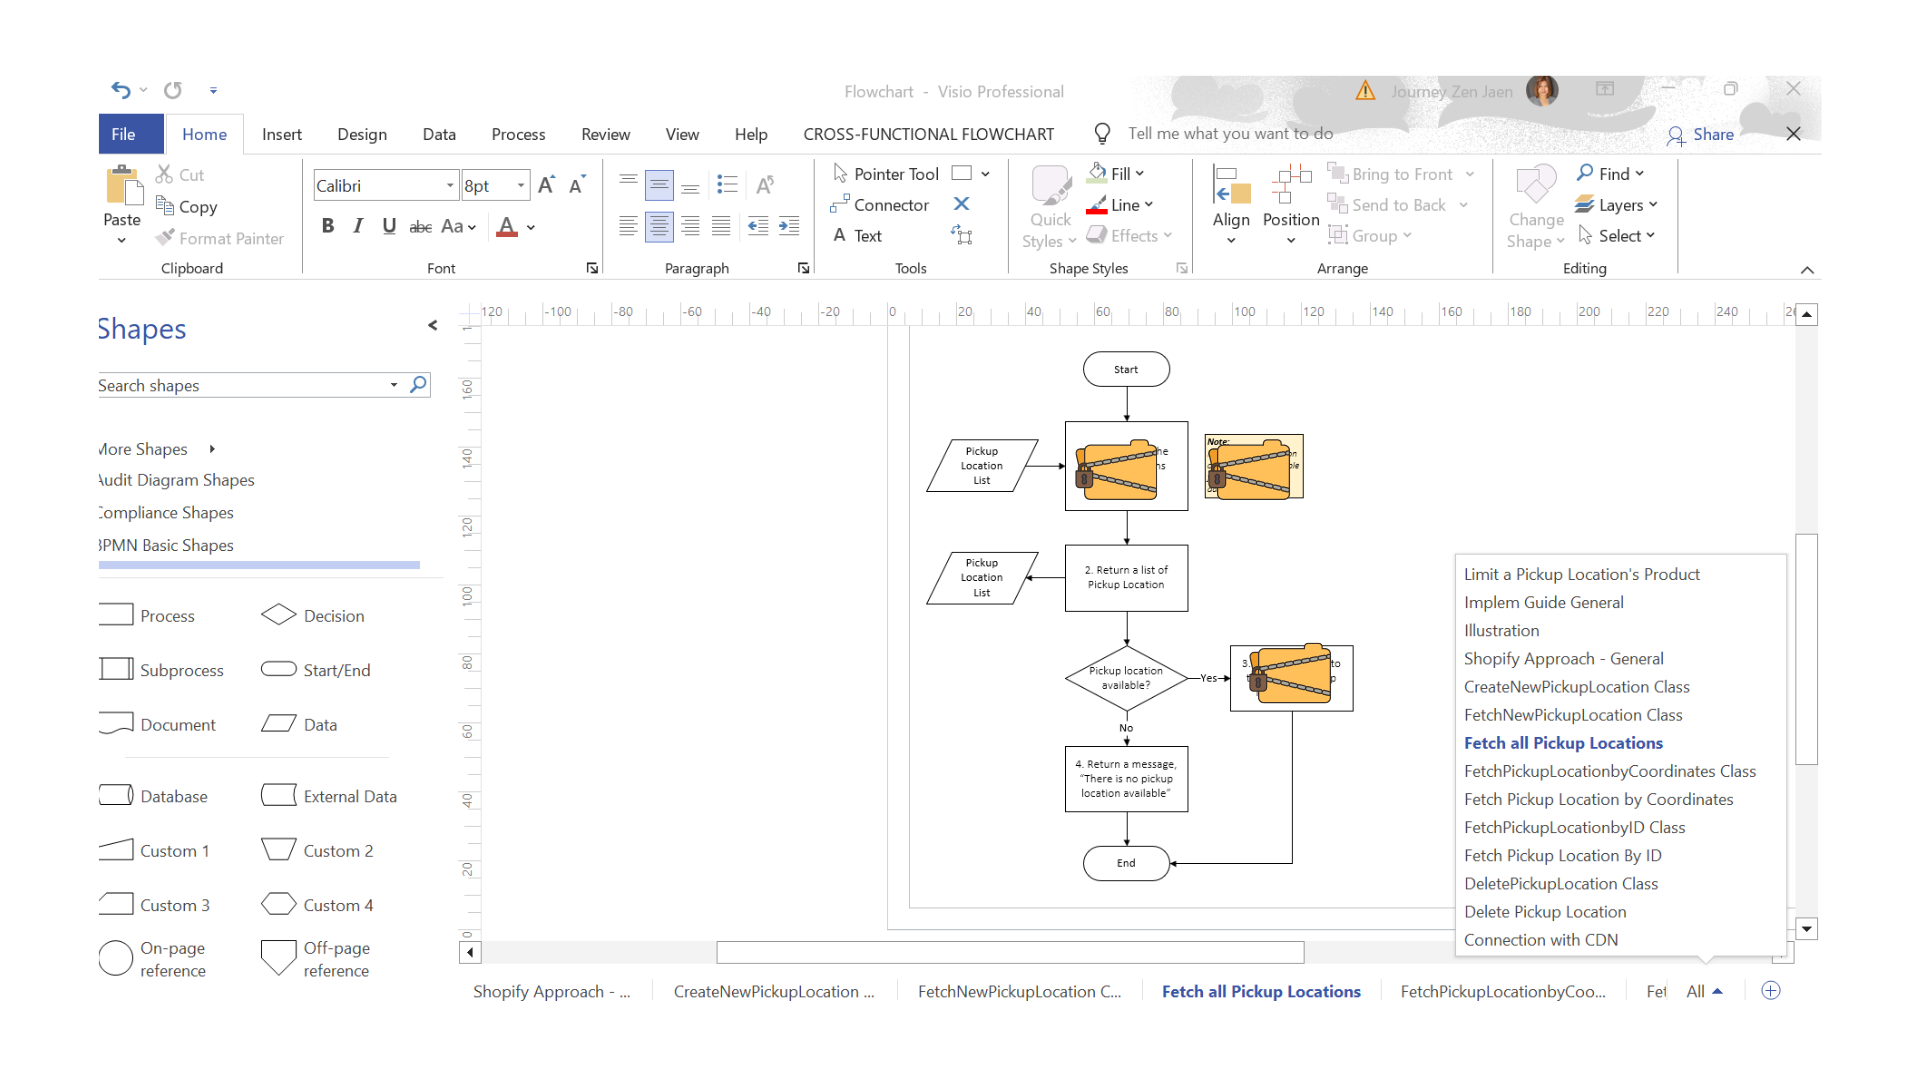1920x1080 pixels.
Task: Choose Delete Pickup Location from page list
Action: [1545, 912]
